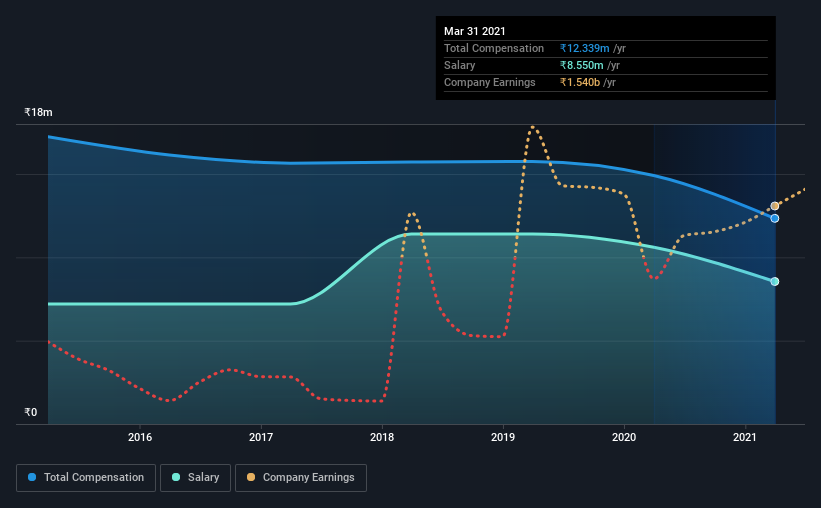The width and height of the screenshot is (821, 508).
Task: Click the 2016 x-axis label
Action: [x=140, y=437]
